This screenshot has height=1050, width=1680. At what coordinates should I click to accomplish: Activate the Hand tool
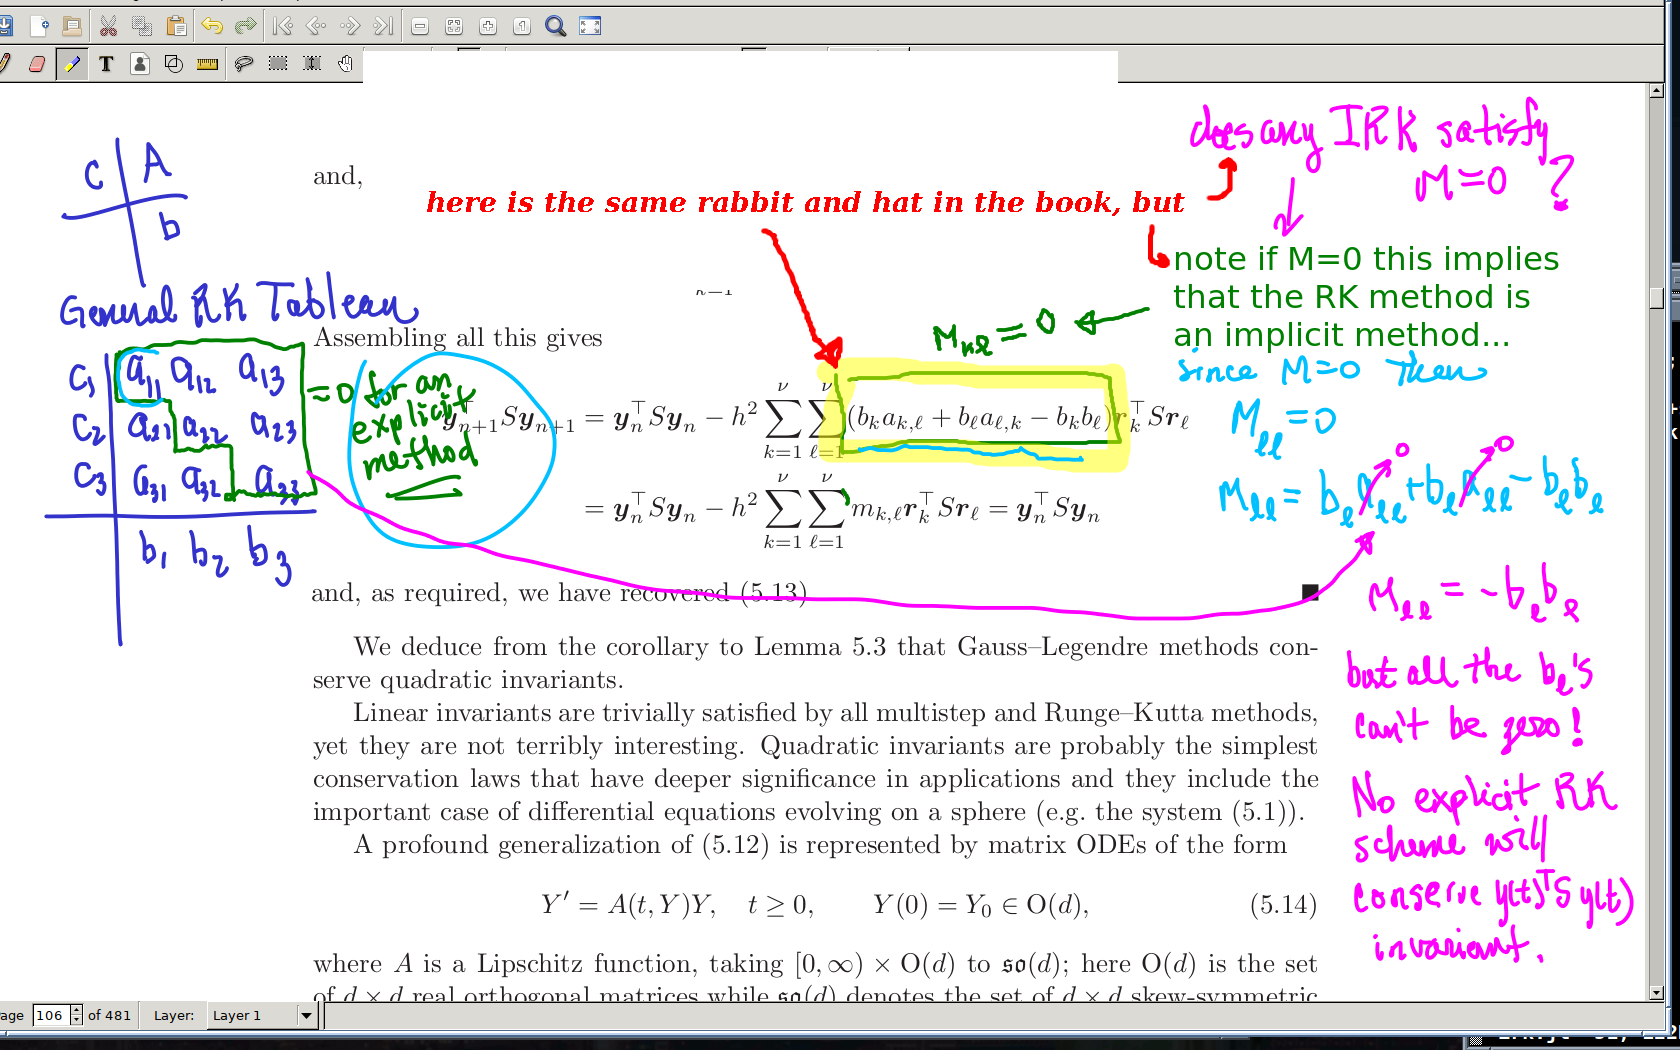tap(345, 64)
